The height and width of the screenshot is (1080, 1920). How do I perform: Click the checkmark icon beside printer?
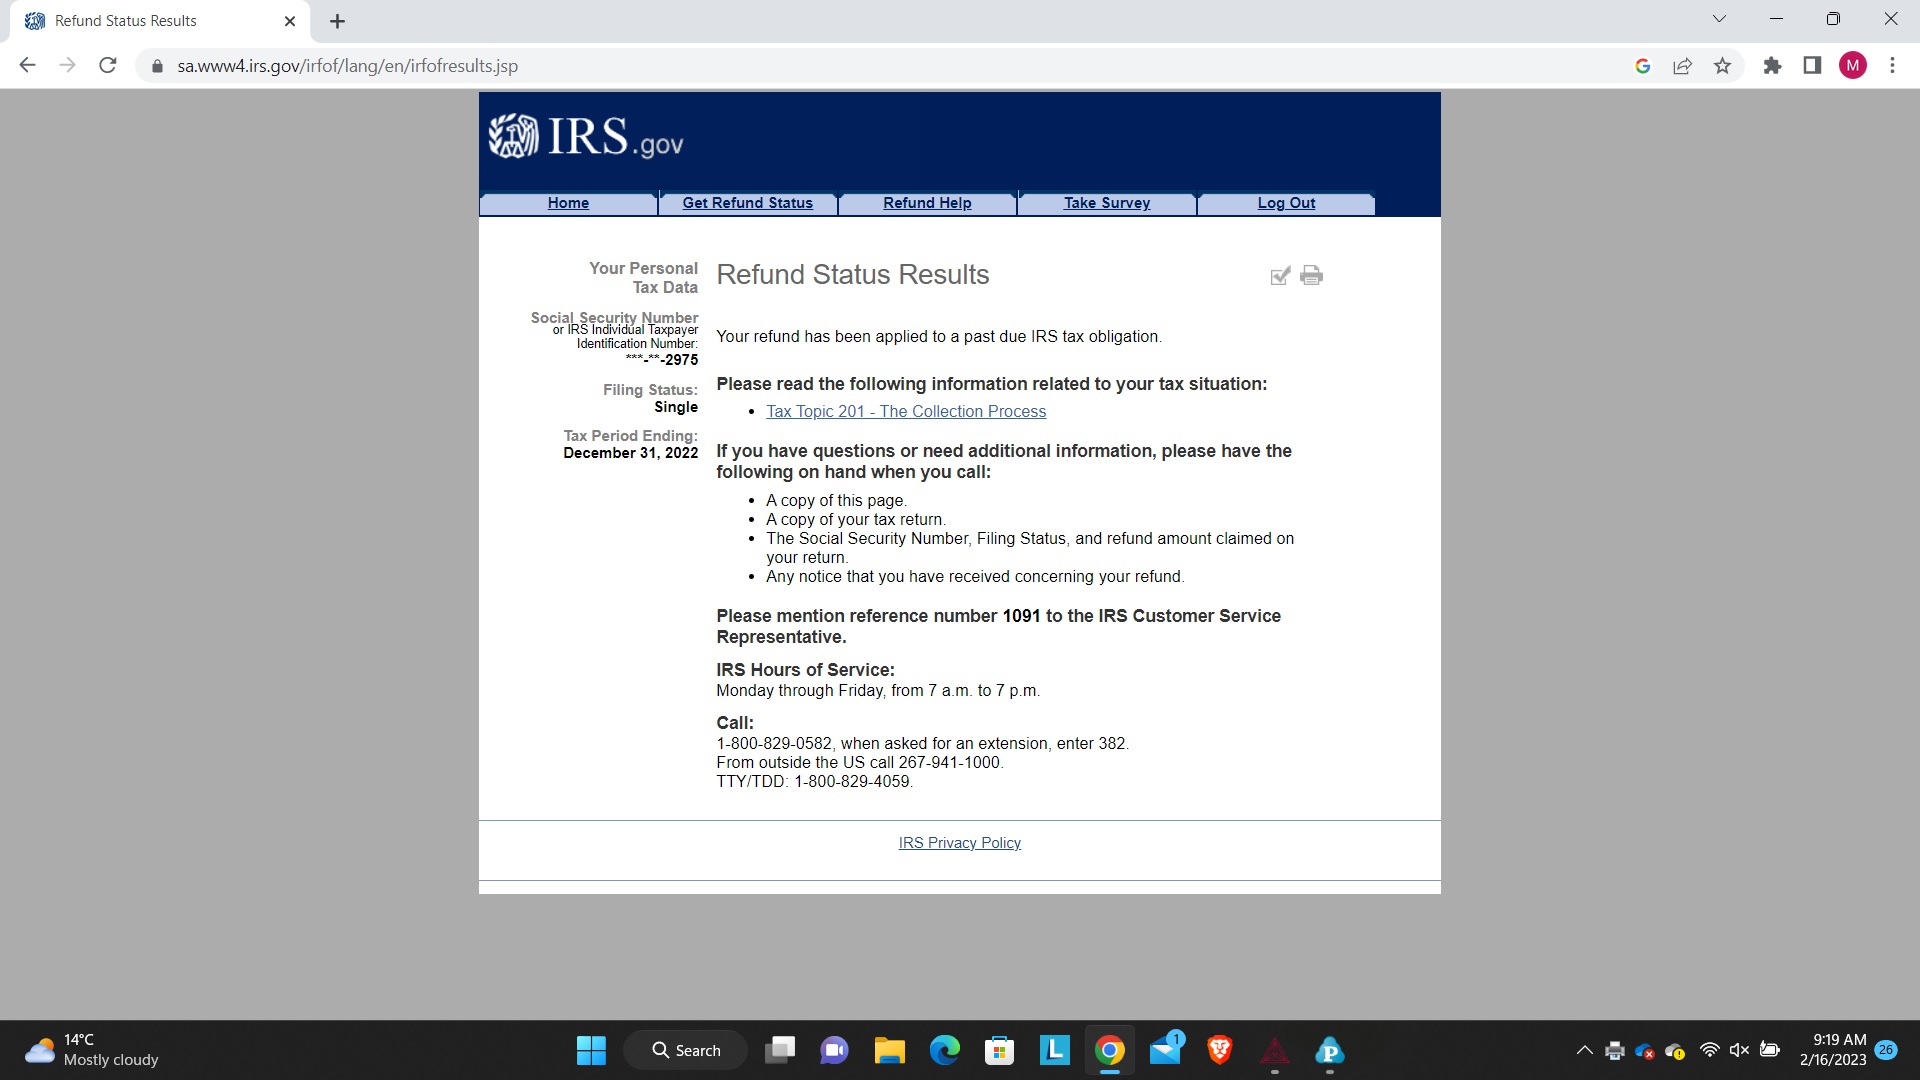(1280, 276)
